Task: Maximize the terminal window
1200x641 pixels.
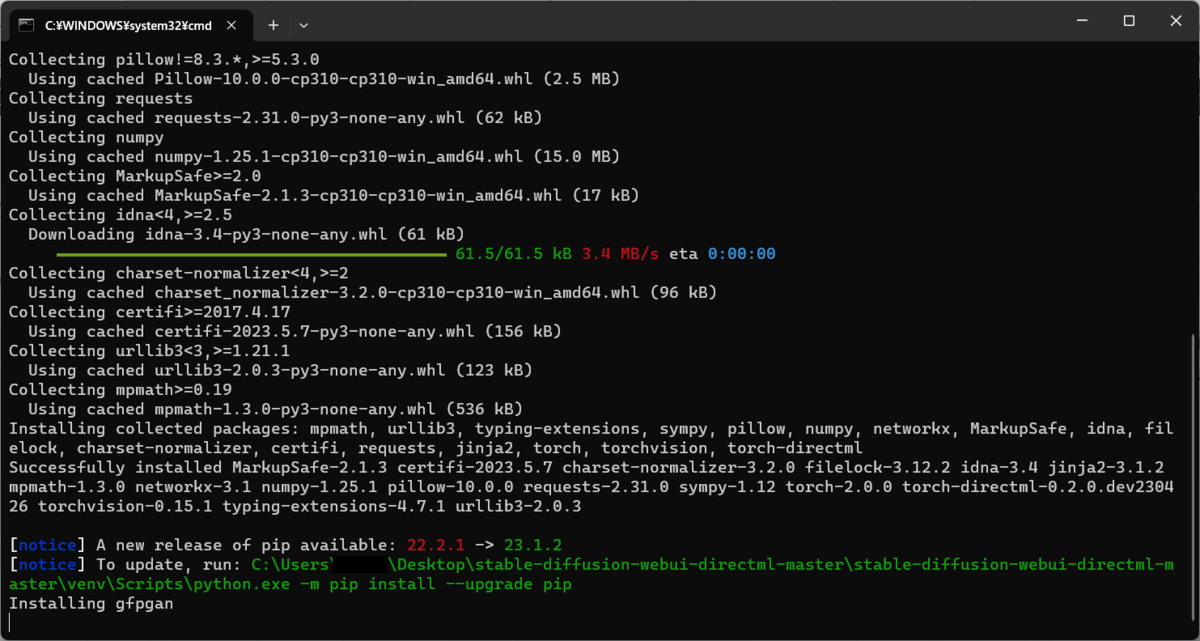Action: tap(1129, 21)
